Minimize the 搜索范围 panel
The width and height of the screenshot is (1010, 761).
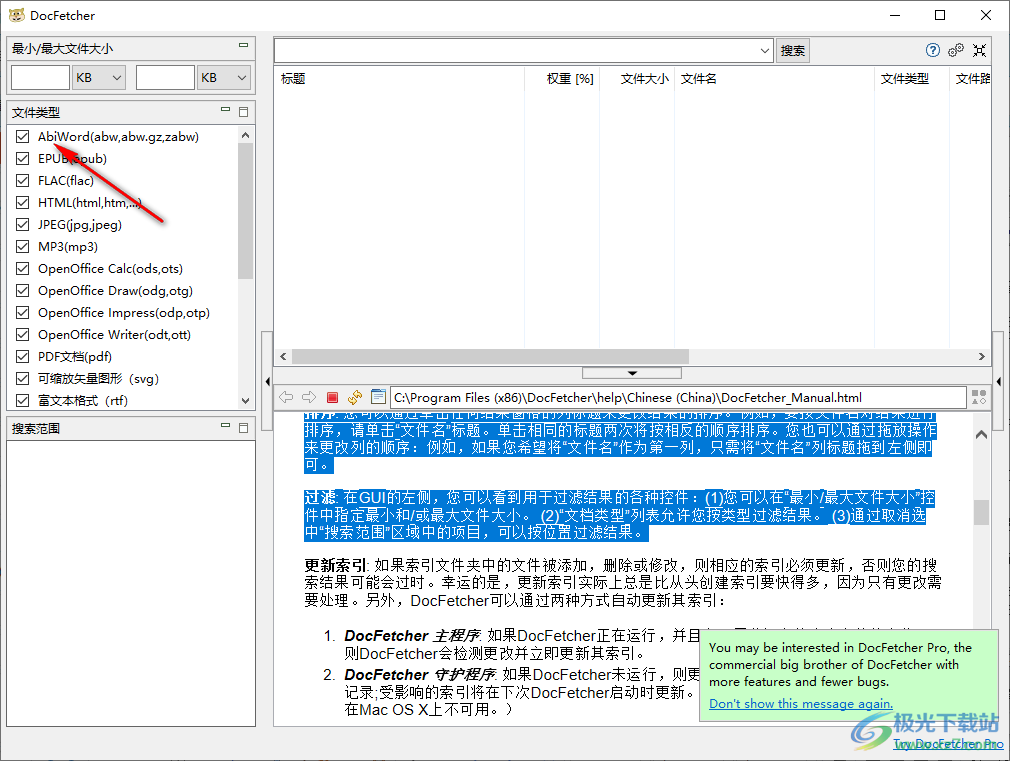pos(225,425)
